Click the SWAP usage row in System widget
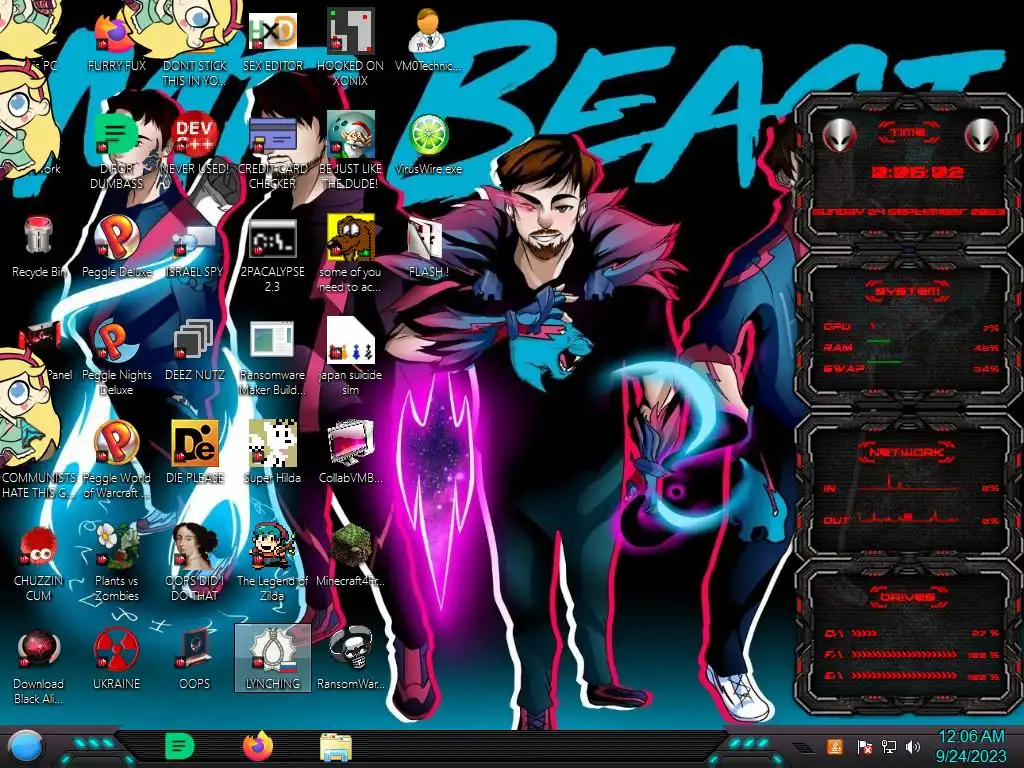The width and height of the screenshot is (1024, 768). point(911,368)
